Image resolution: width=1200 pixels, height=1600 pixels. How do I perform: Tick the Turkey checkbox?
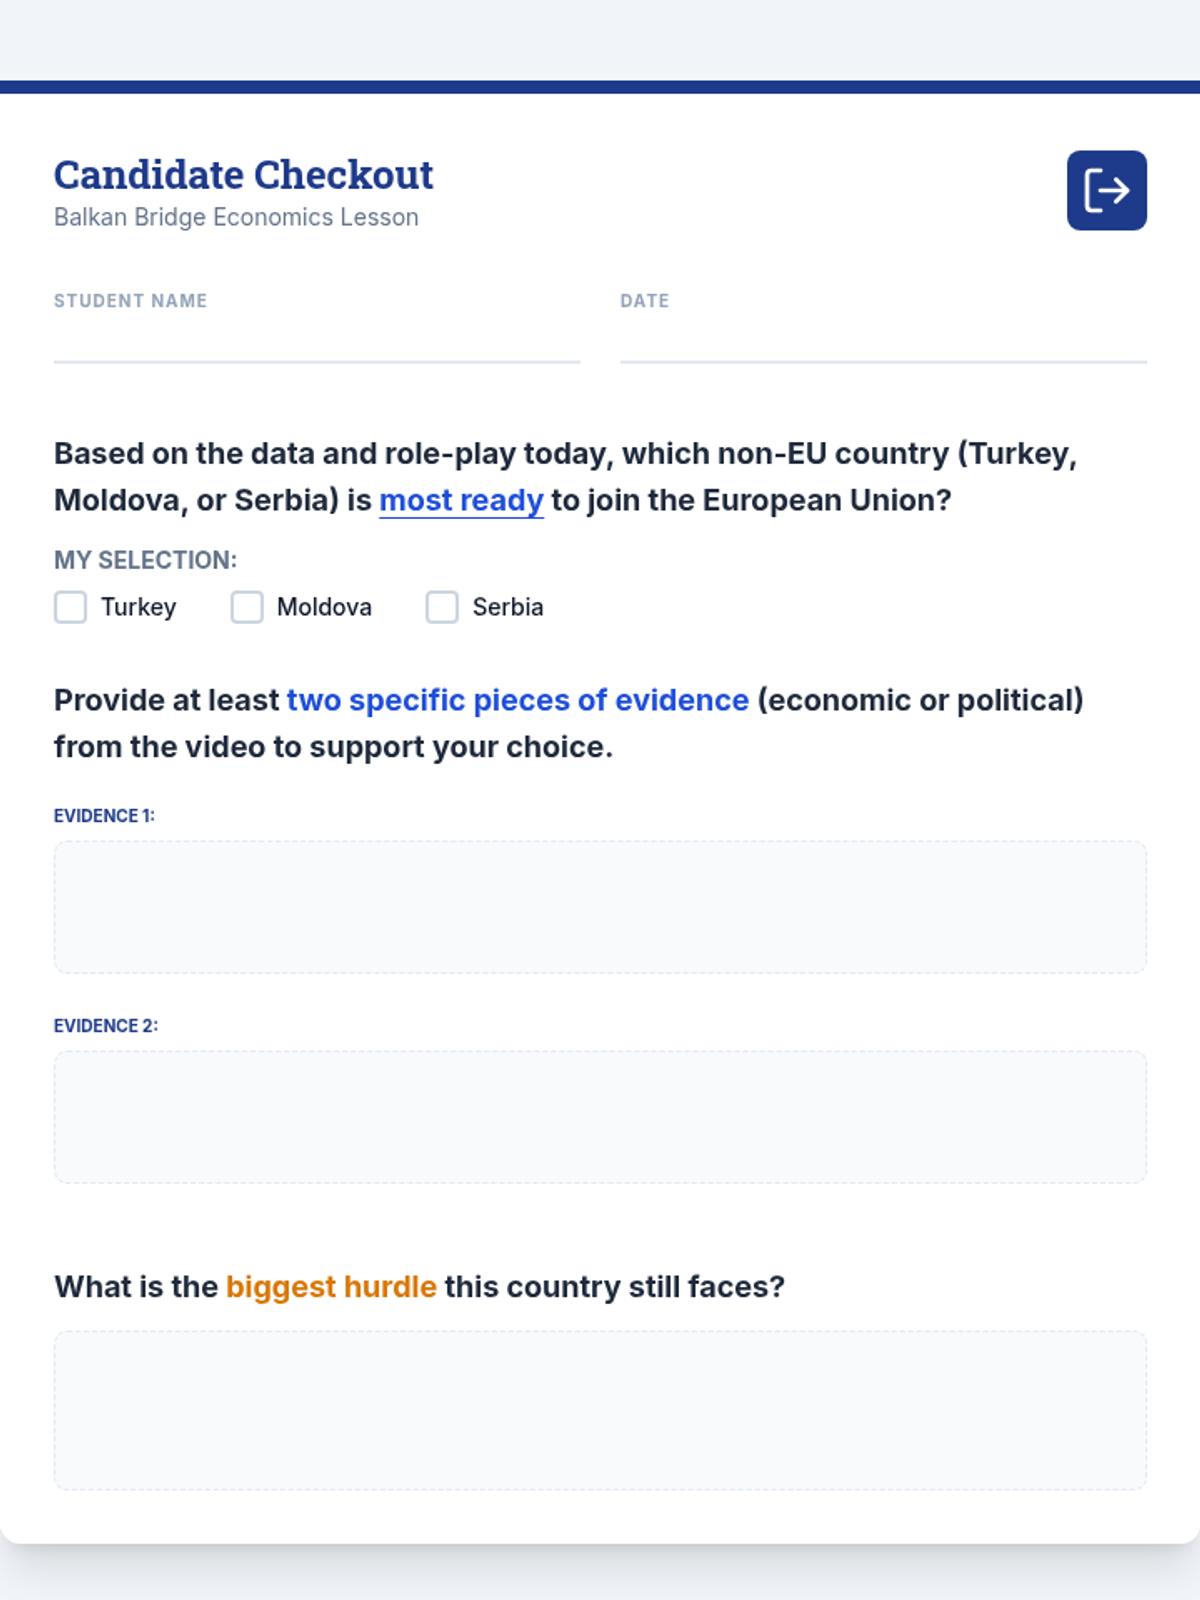point(70,607)
